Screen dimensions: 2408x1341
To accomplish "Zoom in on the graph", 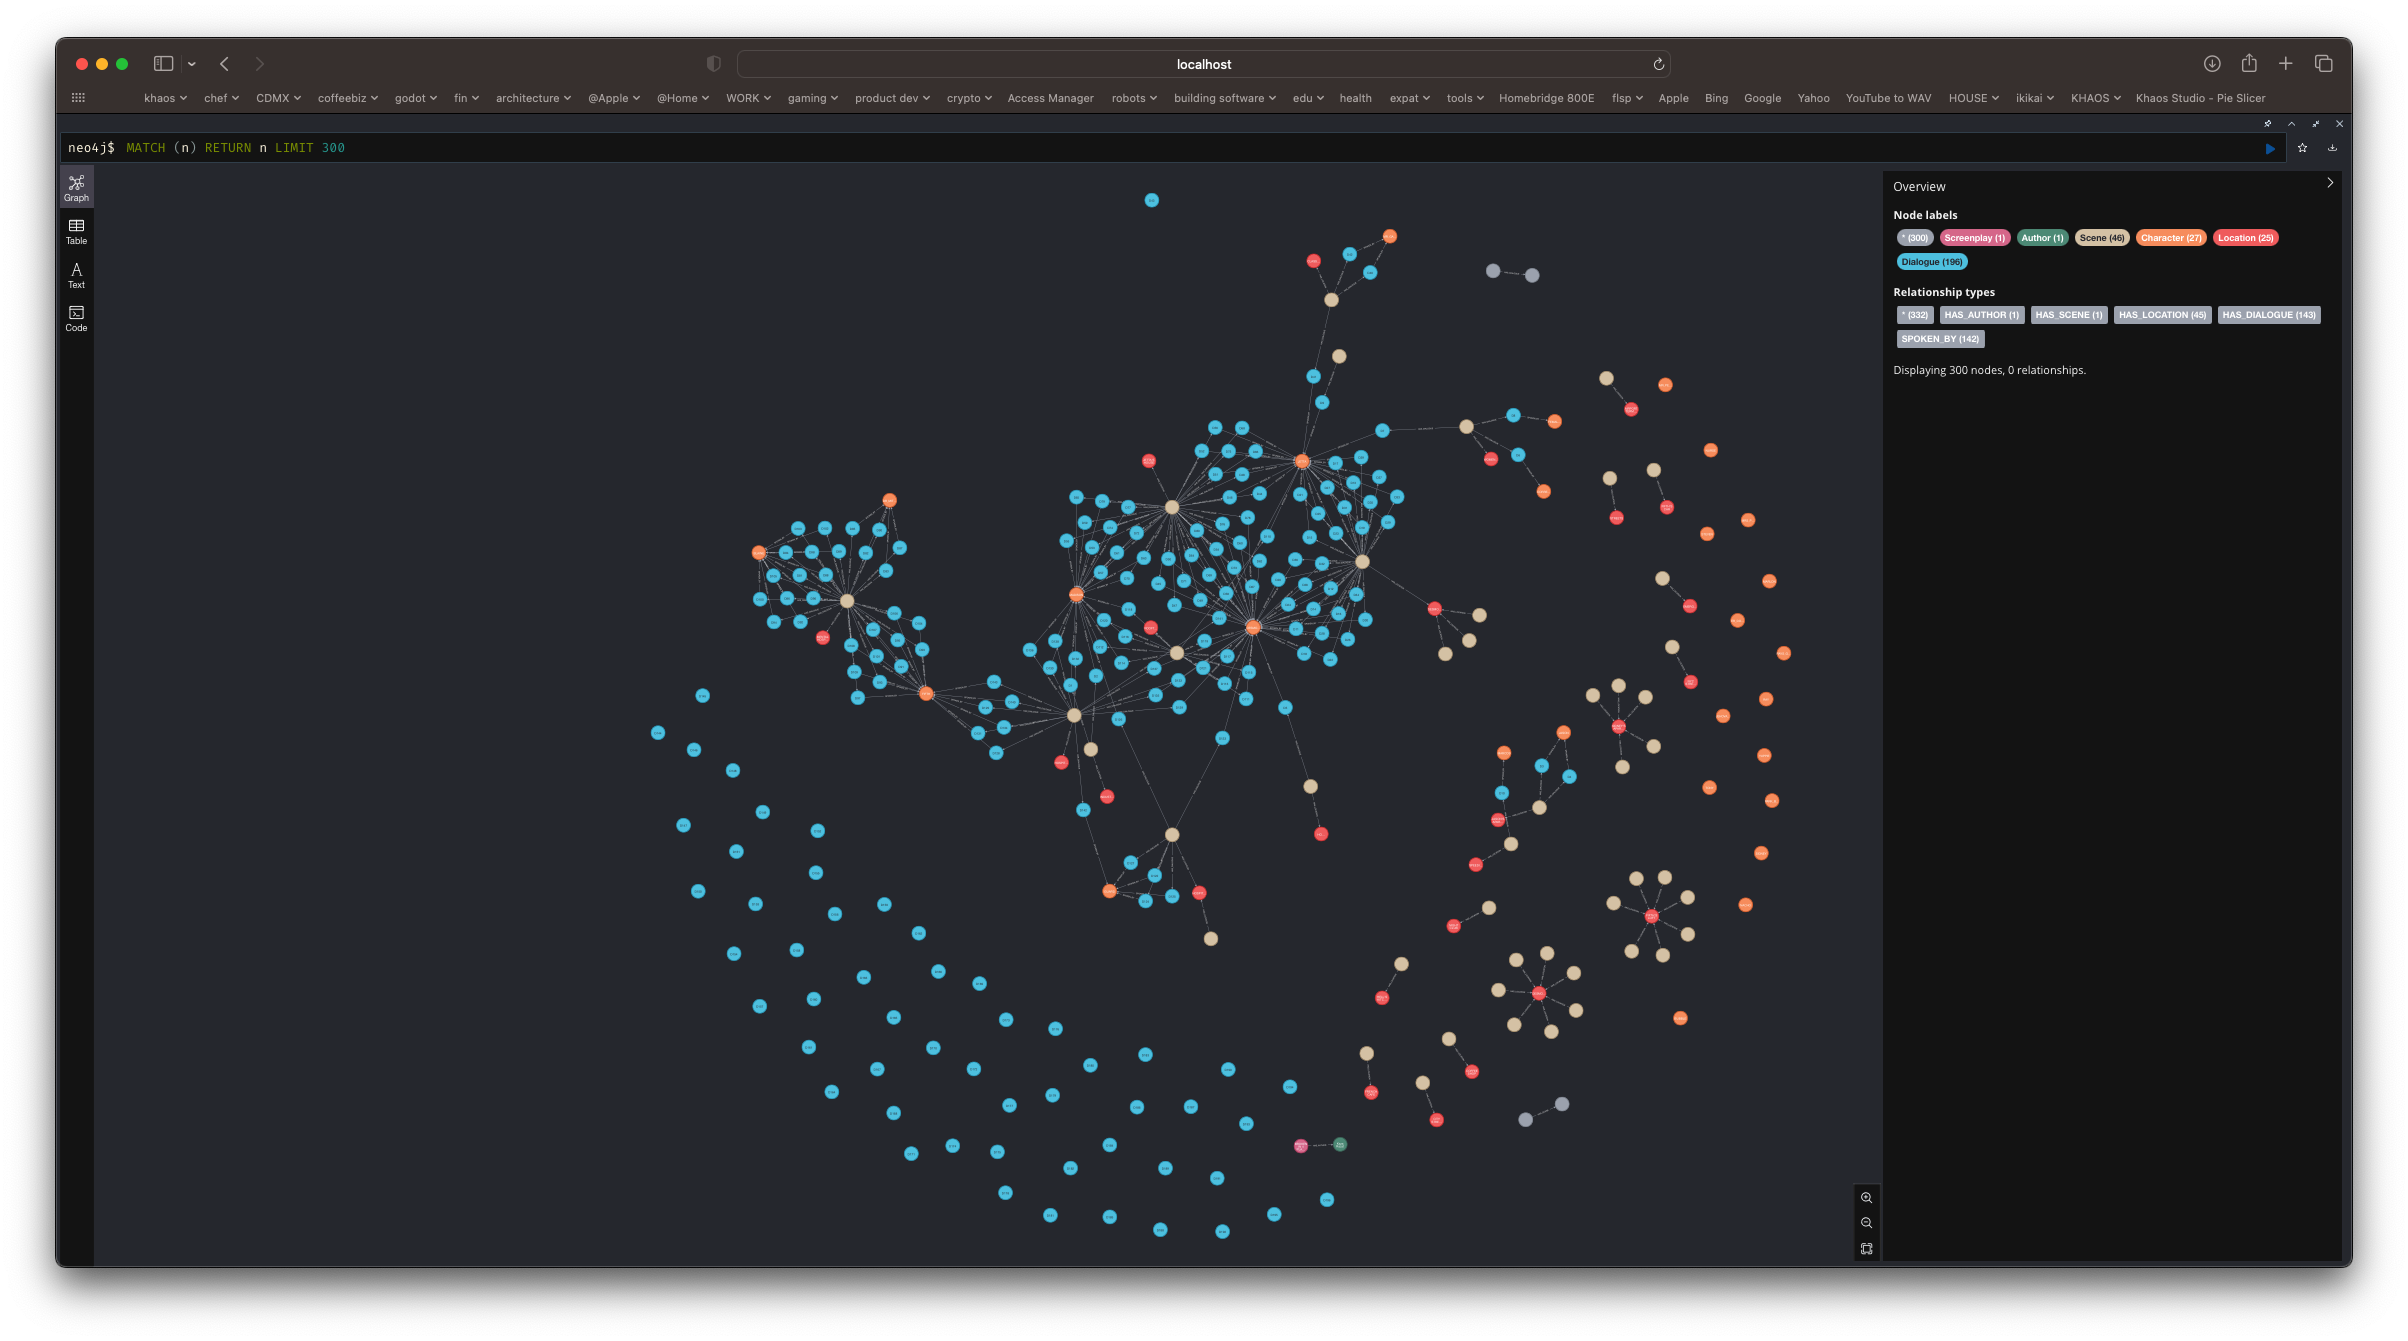I will [x=1866, y=1198].
